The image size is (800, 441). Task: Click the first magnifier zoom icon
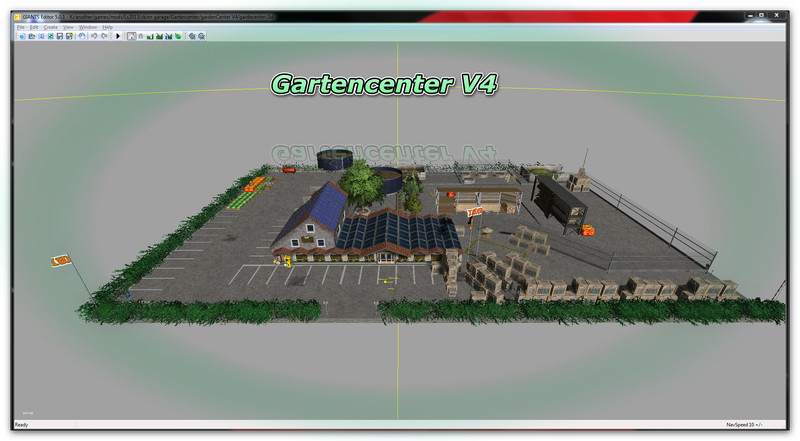click(191, 36)
